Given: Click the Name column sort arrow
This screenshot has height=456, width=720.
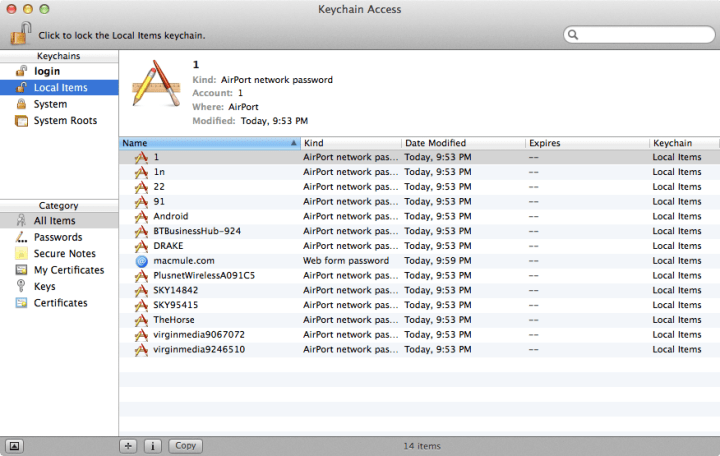Looking at the screenshot, I should click(x=293, y=143).
